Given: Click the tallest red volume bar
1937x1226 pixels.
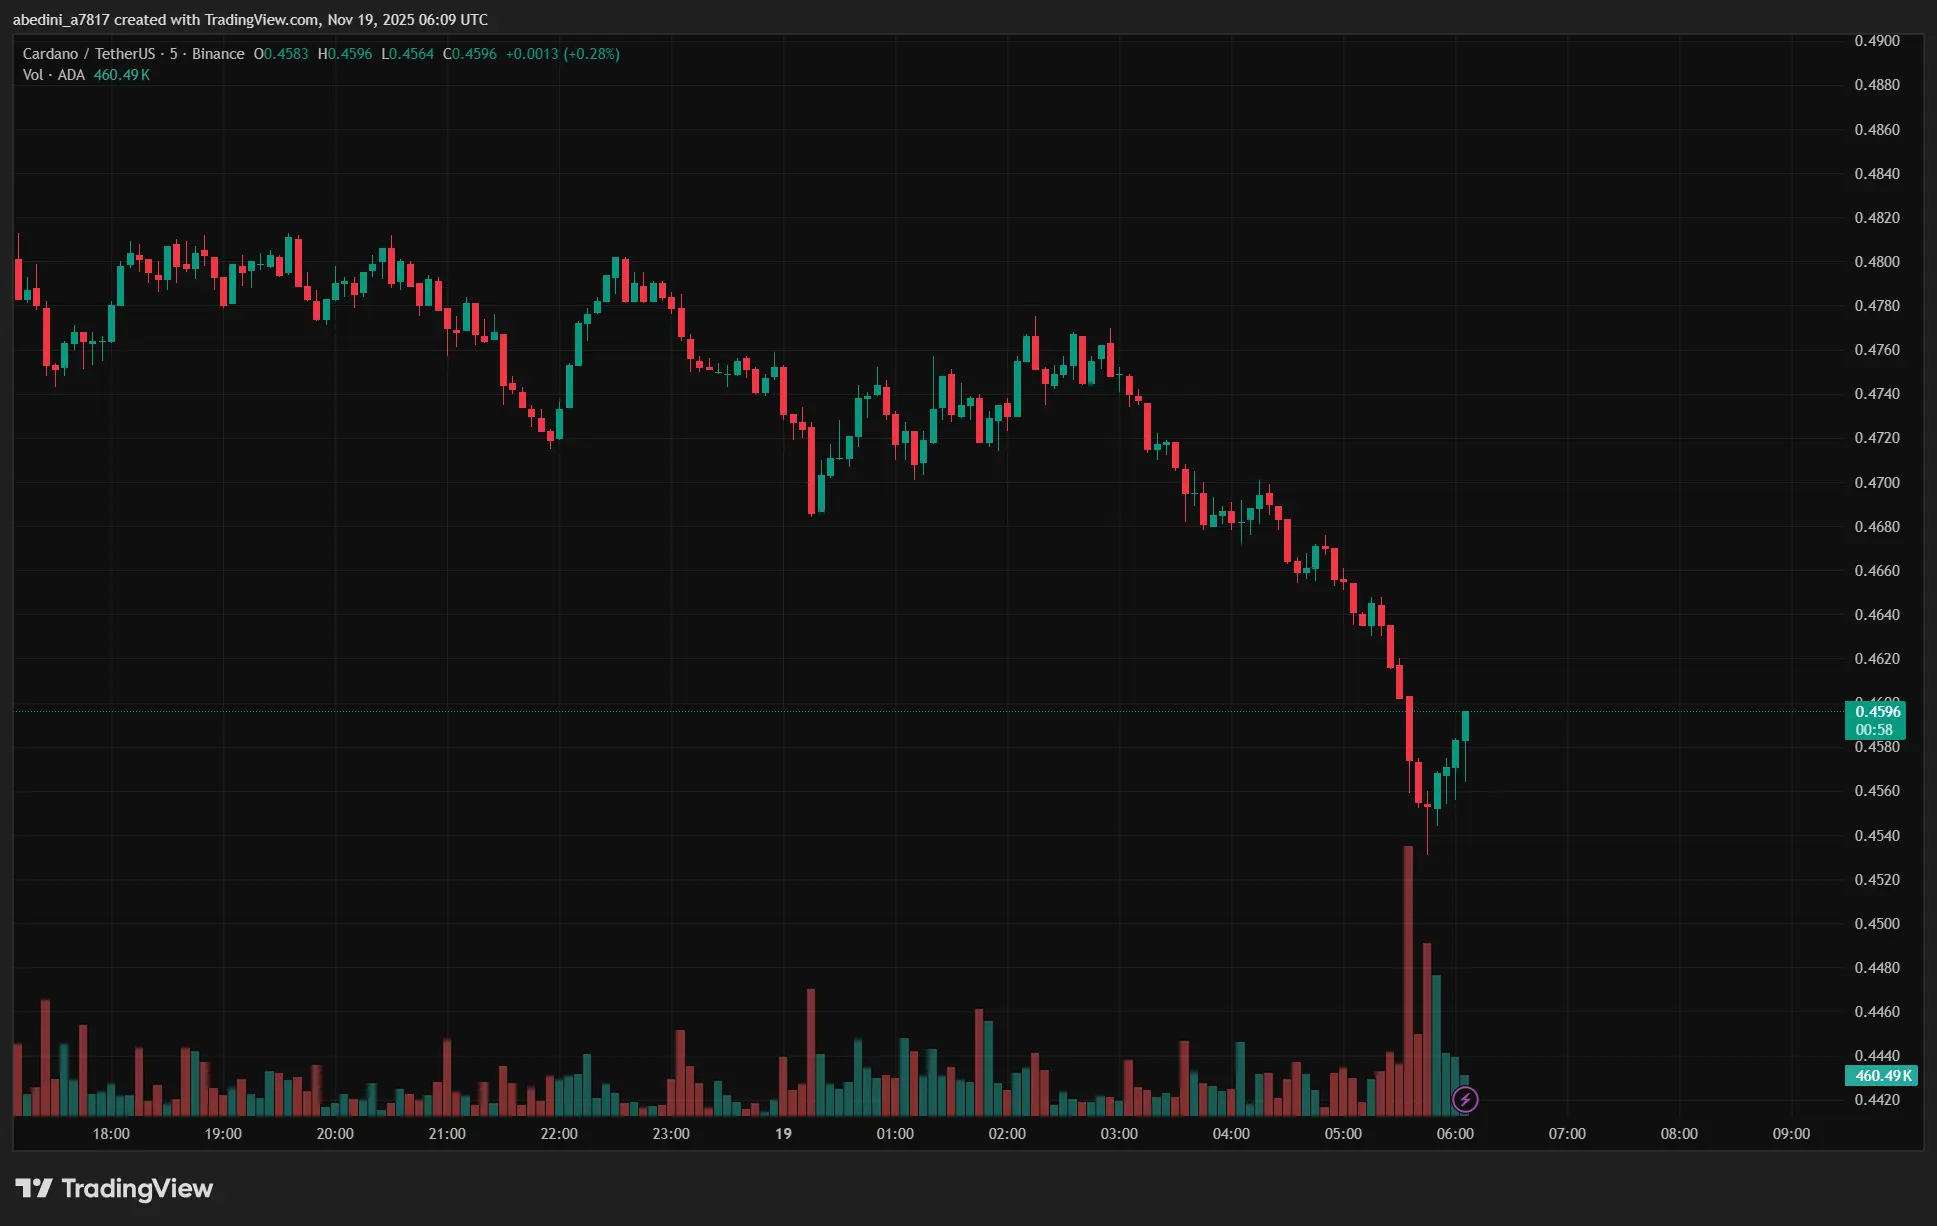Looking at the screenshot, I should pyautogui.click(x=1408, y=980).
